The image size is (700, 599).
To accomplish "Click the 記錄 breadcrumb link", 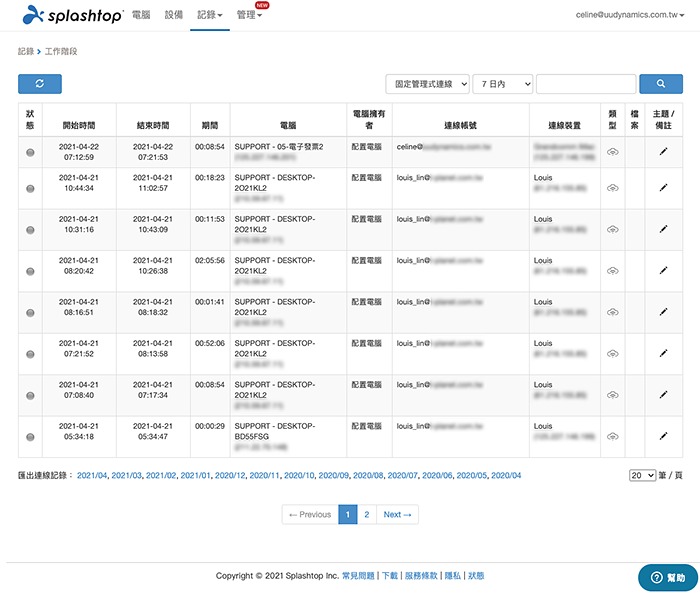I will pyautogui.click(x=26, y=50).
